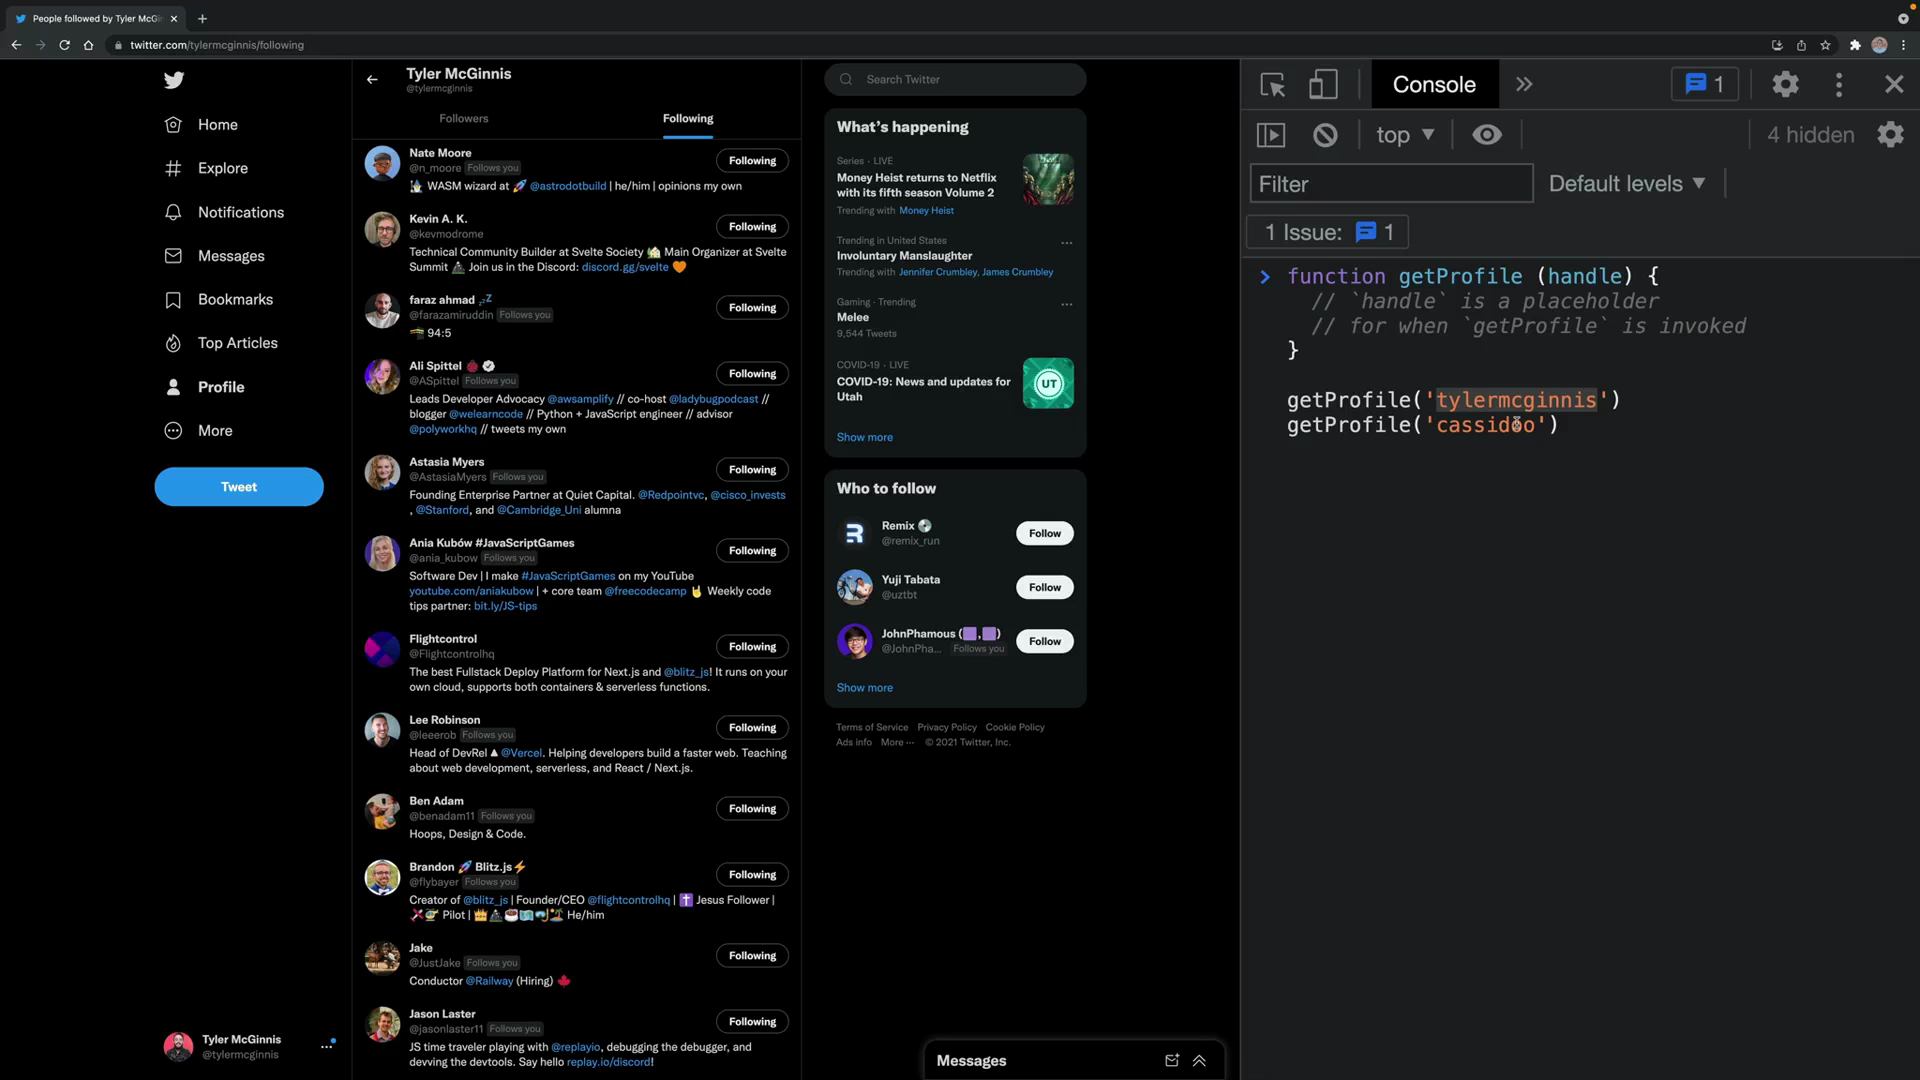
Task: Open a new browser tab
Action: [x=202, y=19]
